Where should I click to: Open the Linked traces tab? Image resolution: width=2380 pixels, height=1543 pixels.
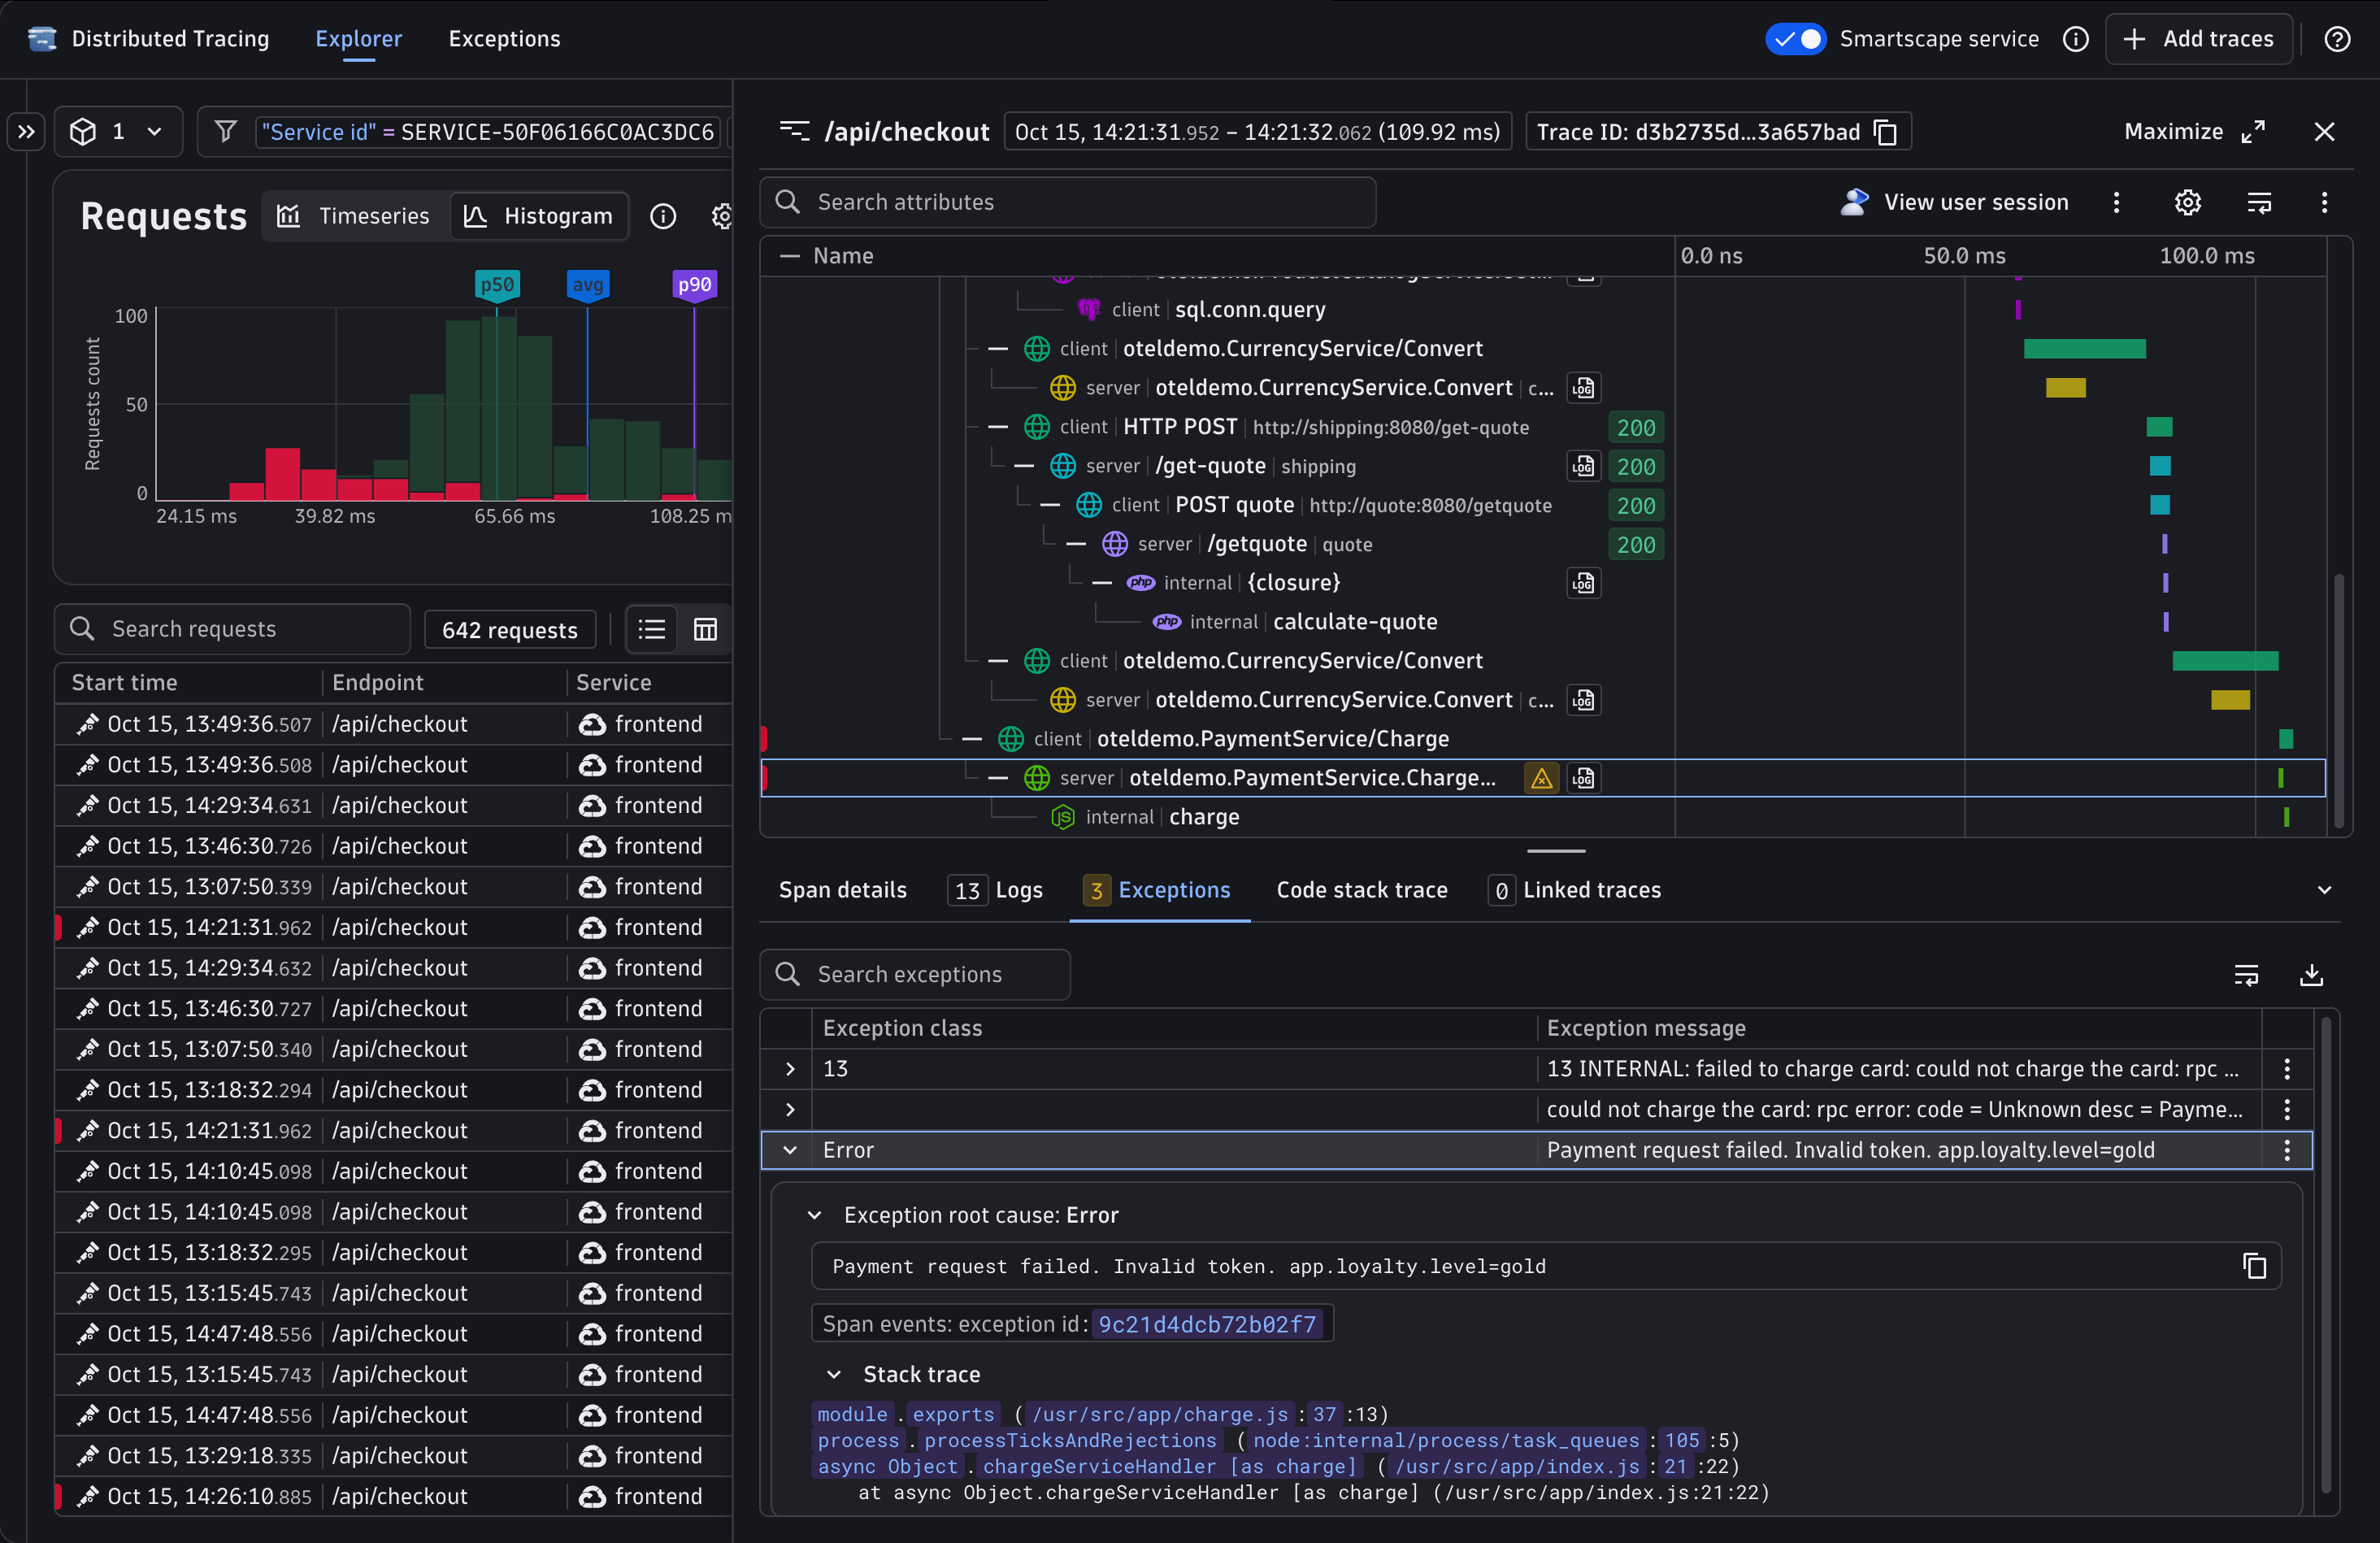tap(1575, 890)
